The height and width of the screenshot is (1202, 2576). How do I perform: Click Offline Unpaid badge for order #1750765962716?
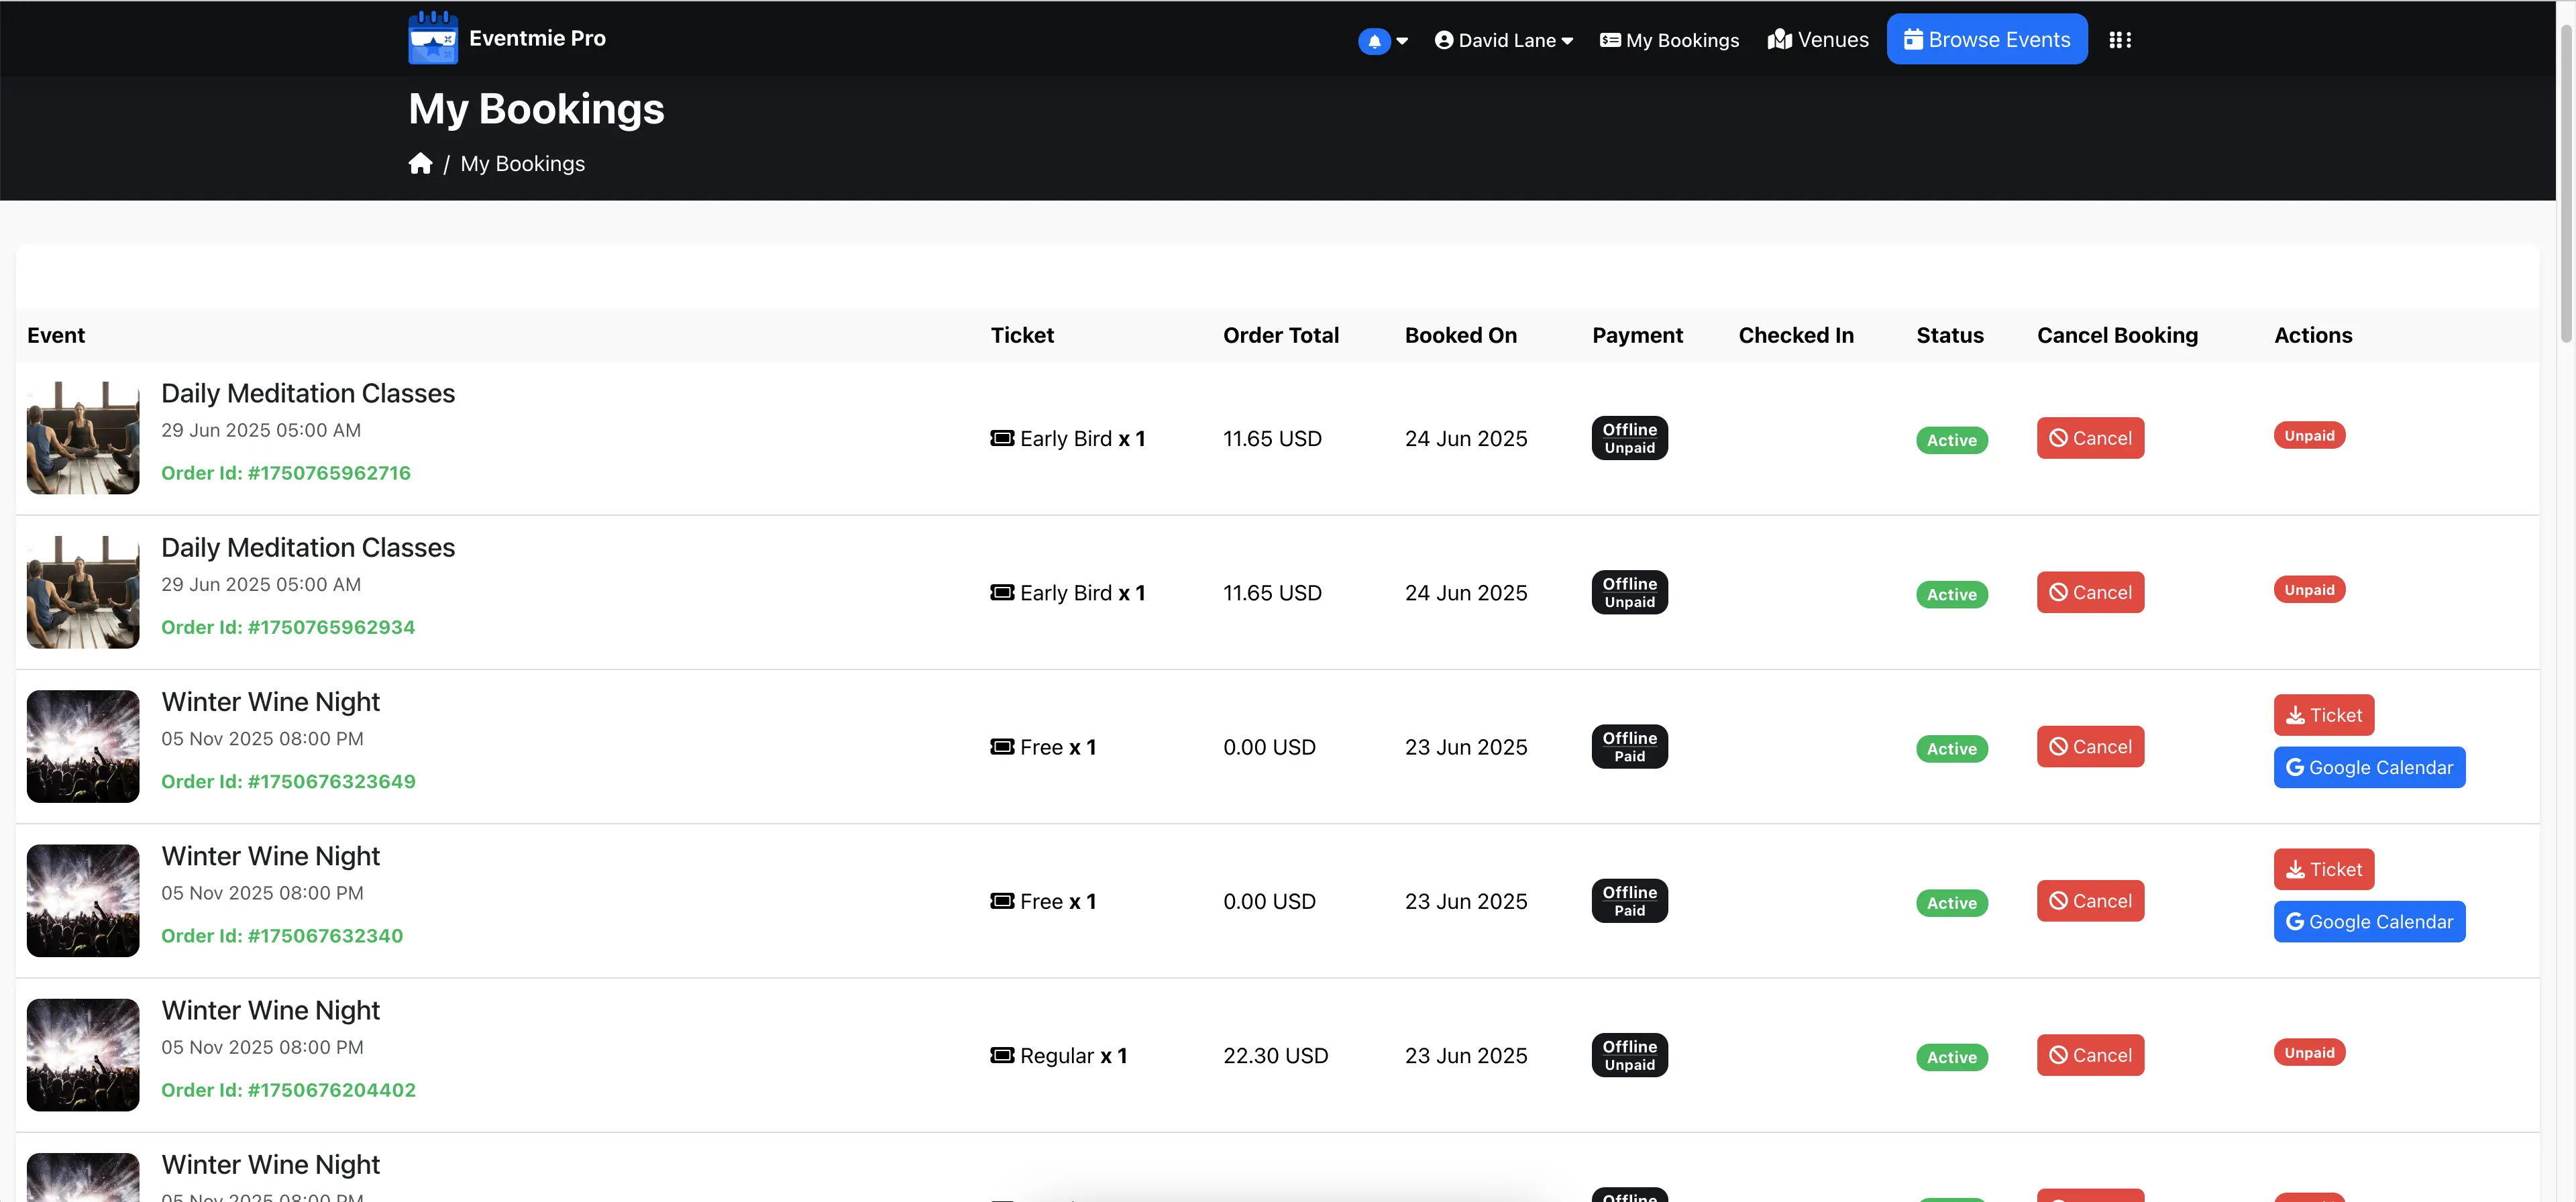[1629, 438]
